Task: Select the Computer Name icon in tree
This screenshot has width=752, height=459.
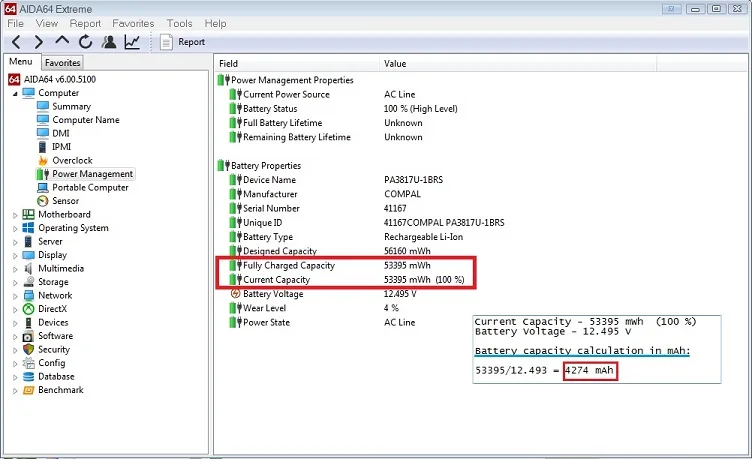Action: [x=43, y=119]
